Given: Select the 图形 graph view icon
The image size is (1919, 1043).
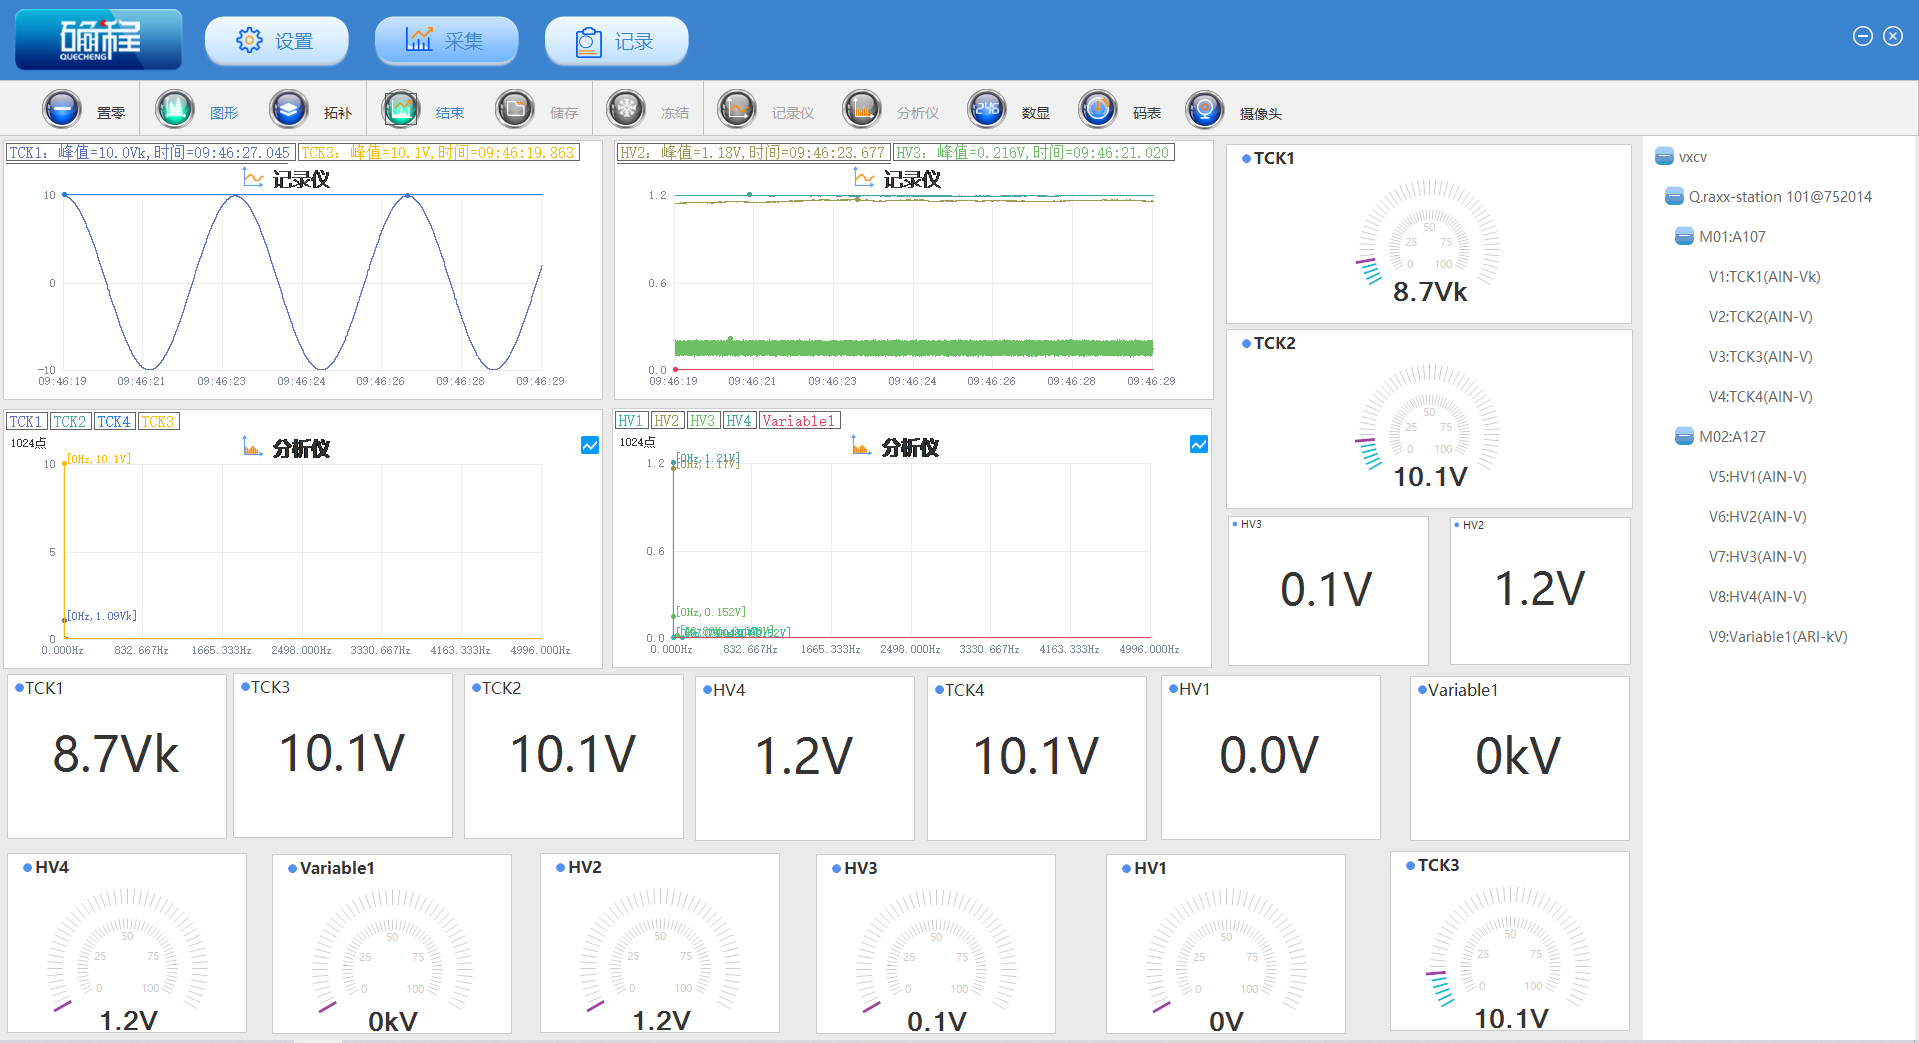Looking at the screenshot, I should click(175, 109).
